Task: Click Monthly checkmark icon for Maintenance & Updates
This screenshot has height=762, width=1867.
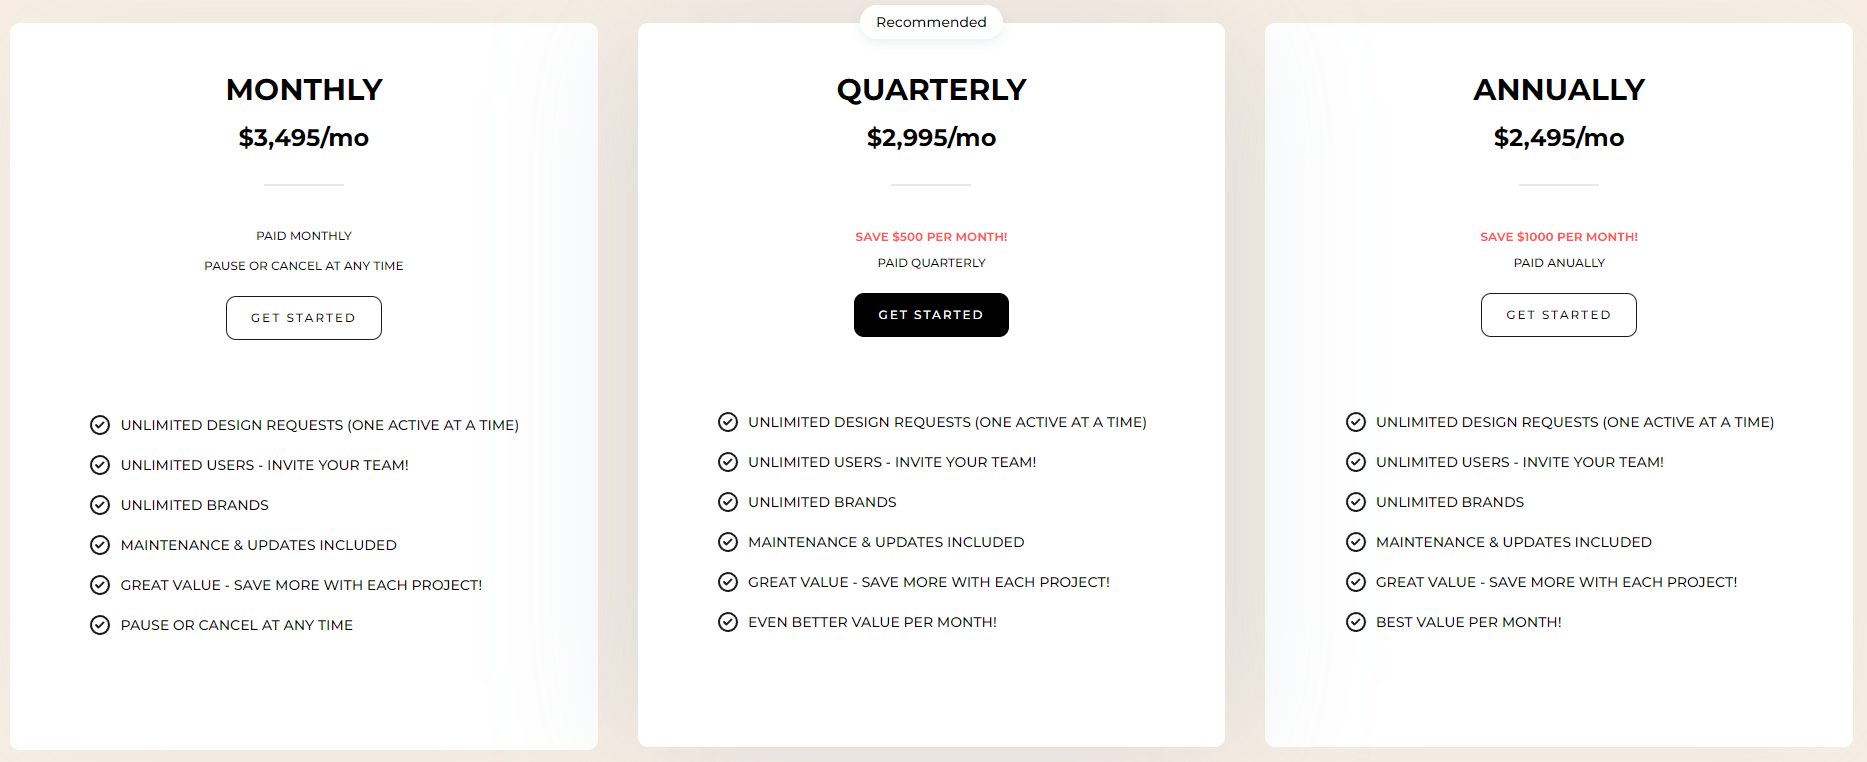Action: (x=100, y=545)
